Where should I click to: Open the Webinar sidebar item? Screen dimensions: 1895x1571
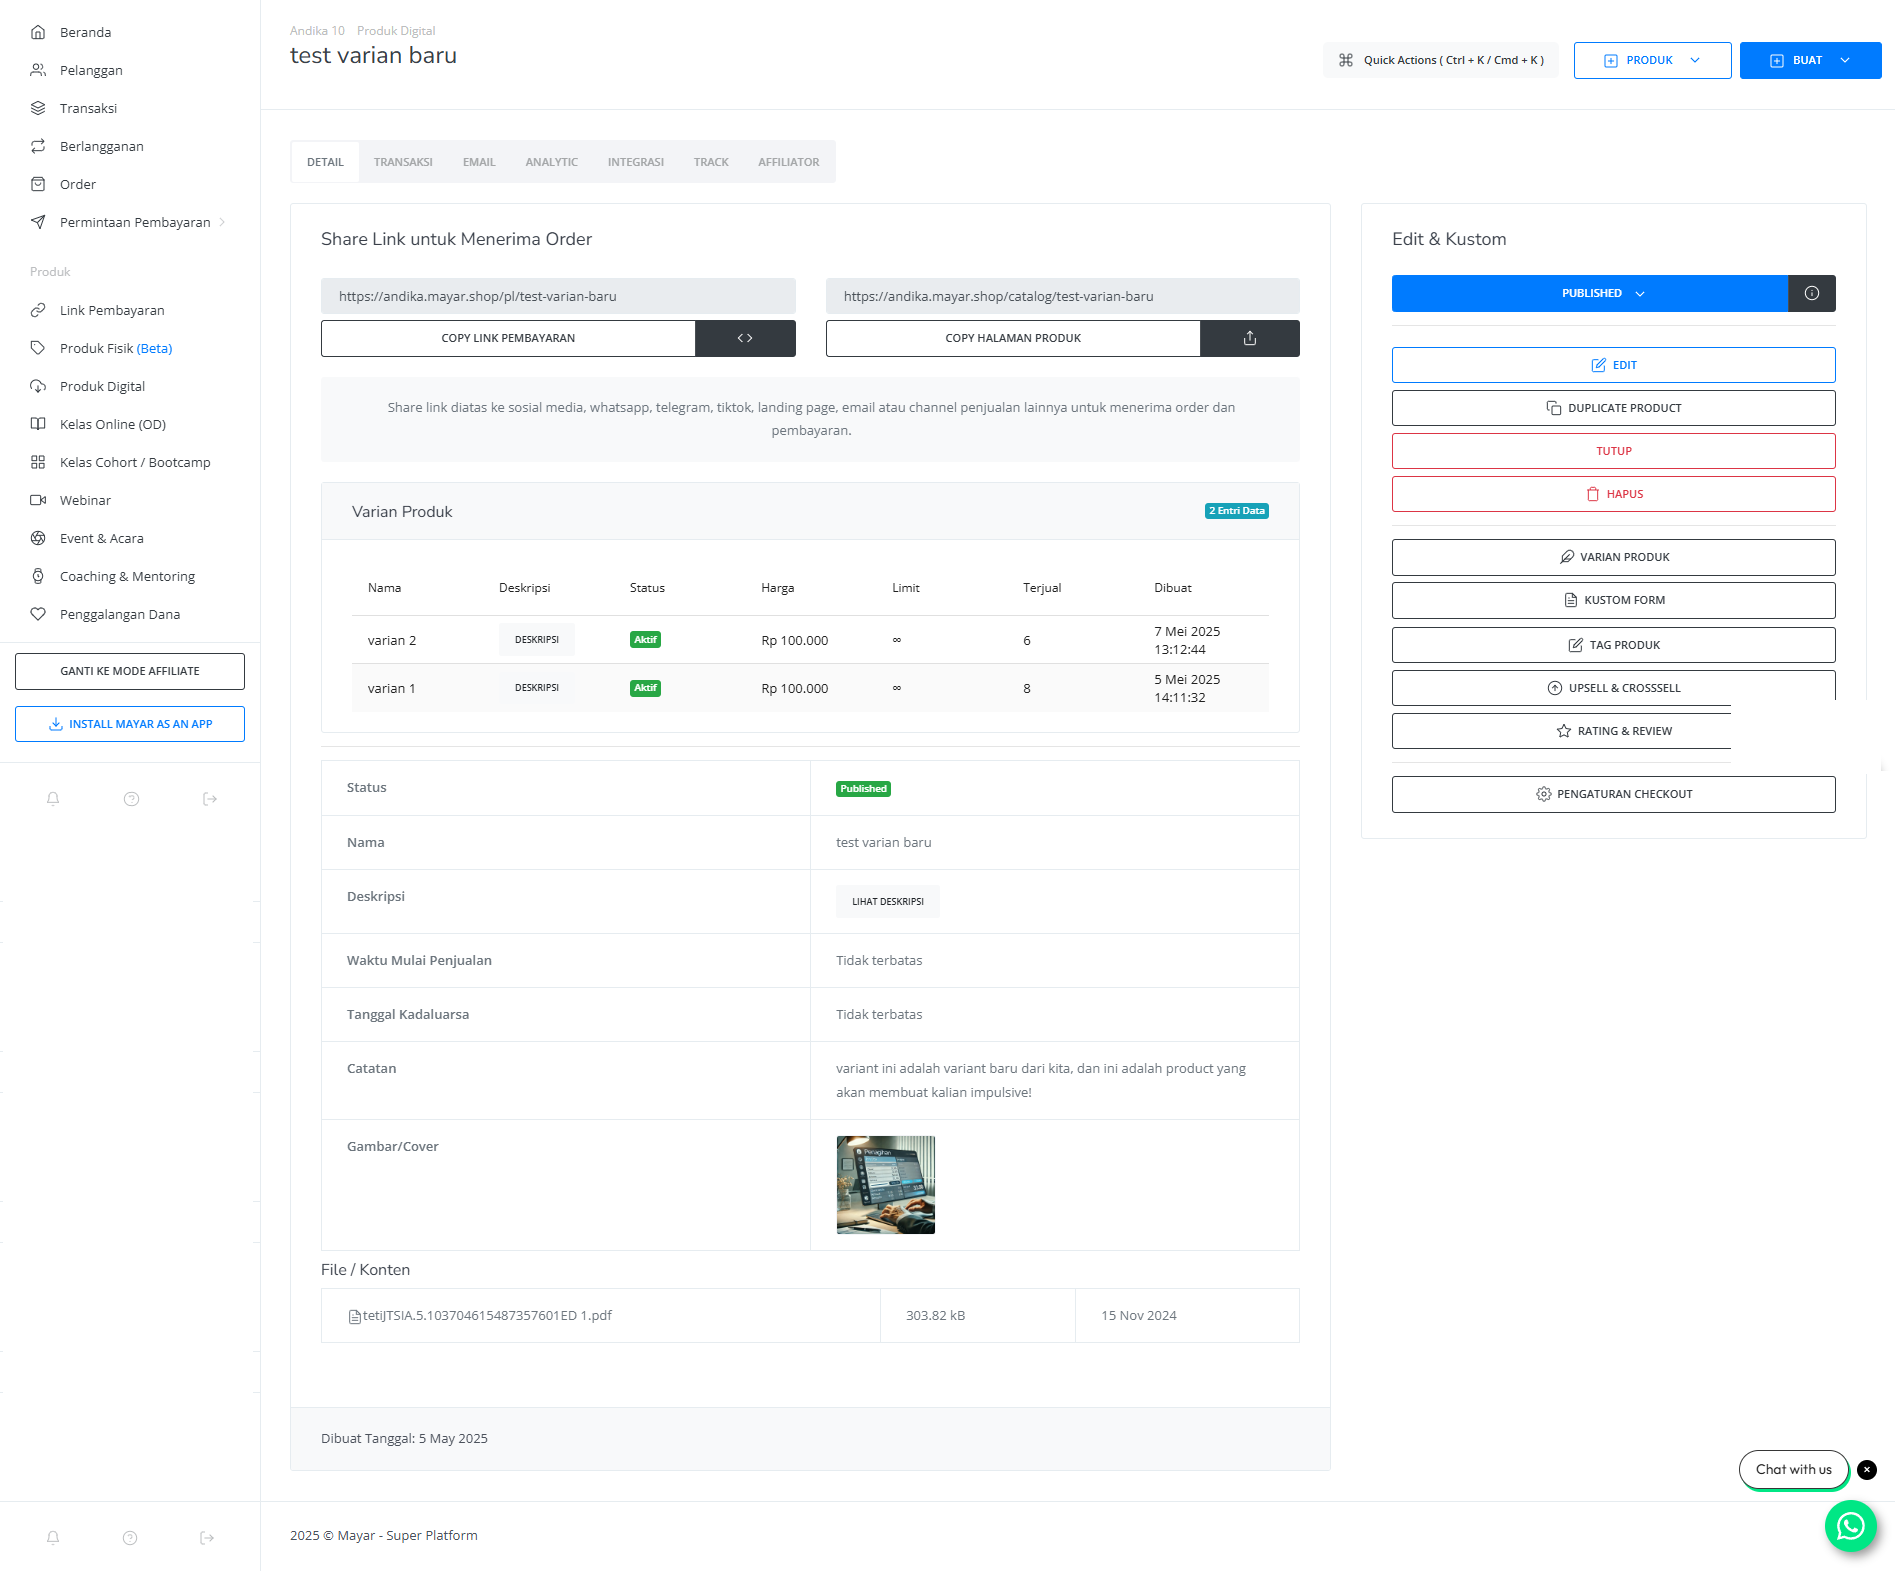coord(85,500)
